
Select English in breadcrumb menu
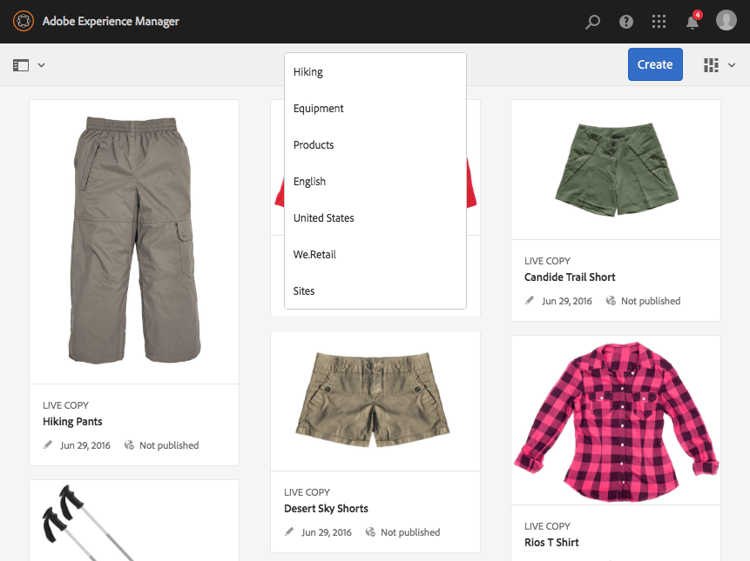375,181
